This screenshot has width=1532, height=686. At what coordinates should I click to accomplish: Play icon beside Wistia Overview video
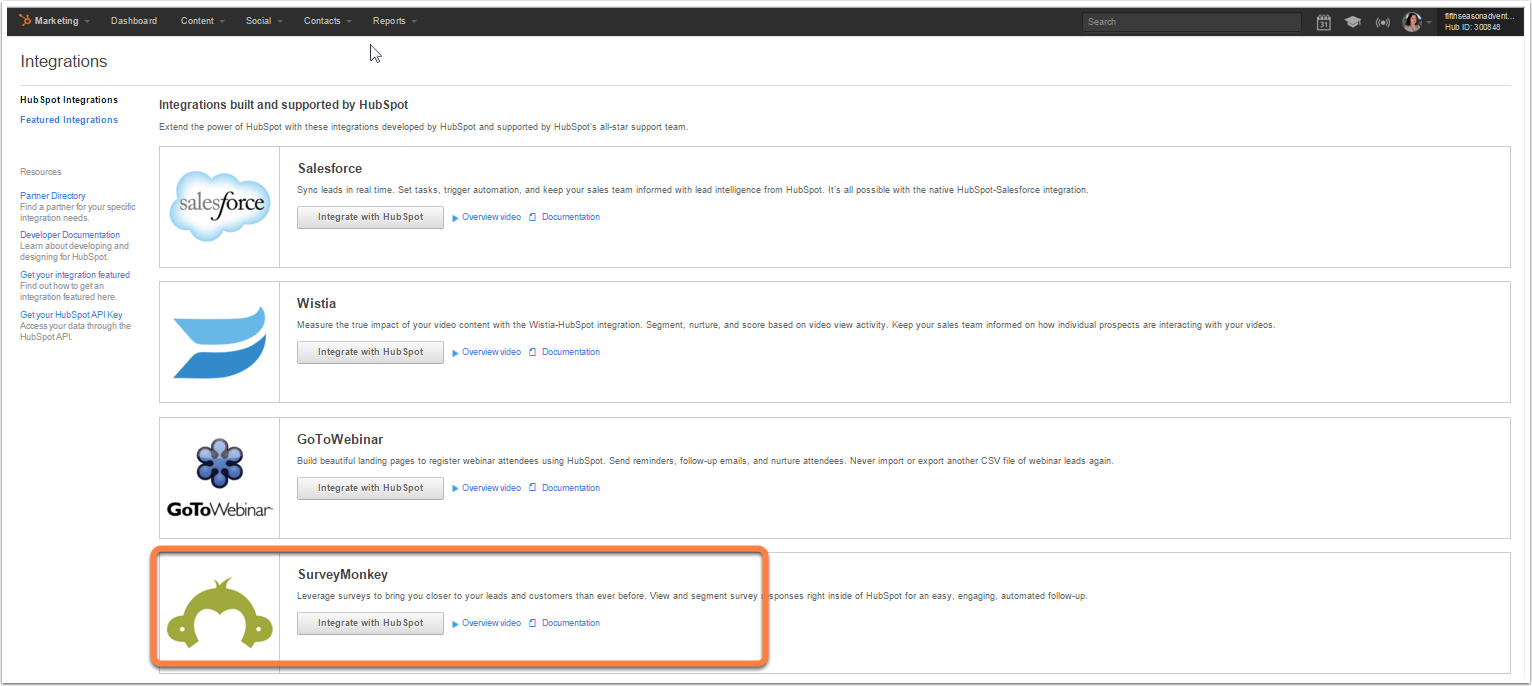[455, 352]
